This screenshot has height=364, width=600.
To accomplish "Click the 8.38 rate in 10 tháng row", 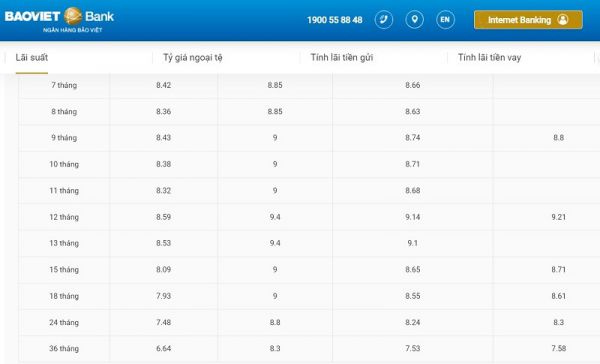I will click(x=163, y=164).
